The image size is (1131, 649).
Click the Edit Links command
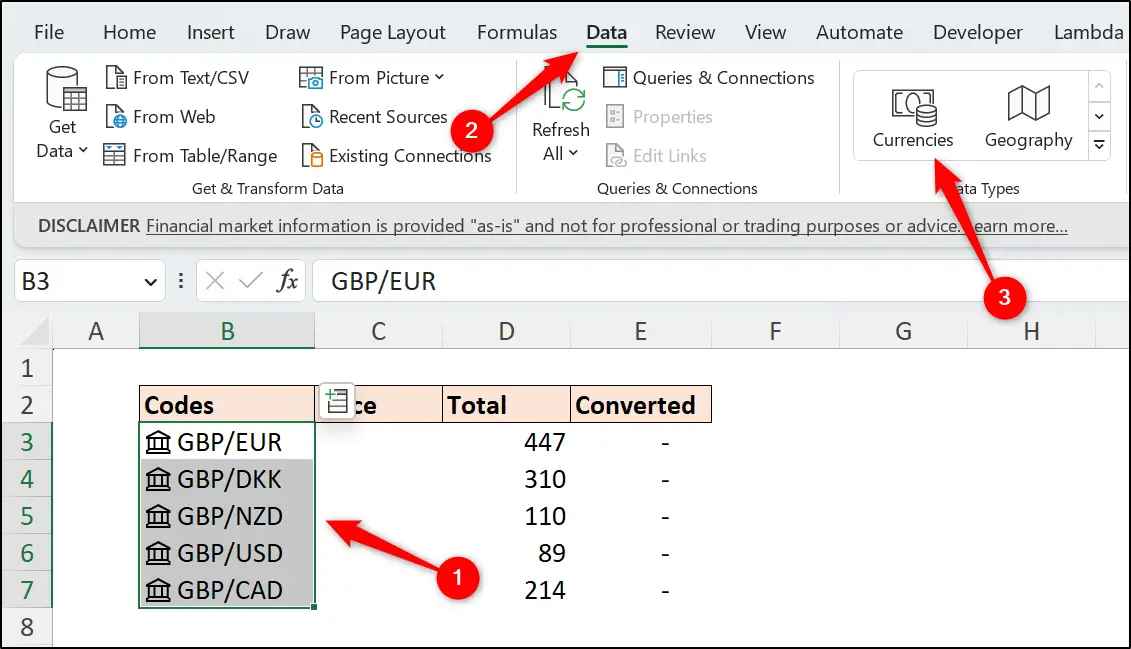(656, 156)
